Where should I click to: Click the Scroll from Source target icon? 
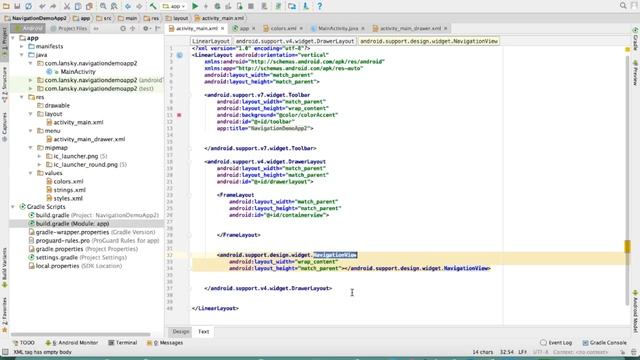pos(123,29)
